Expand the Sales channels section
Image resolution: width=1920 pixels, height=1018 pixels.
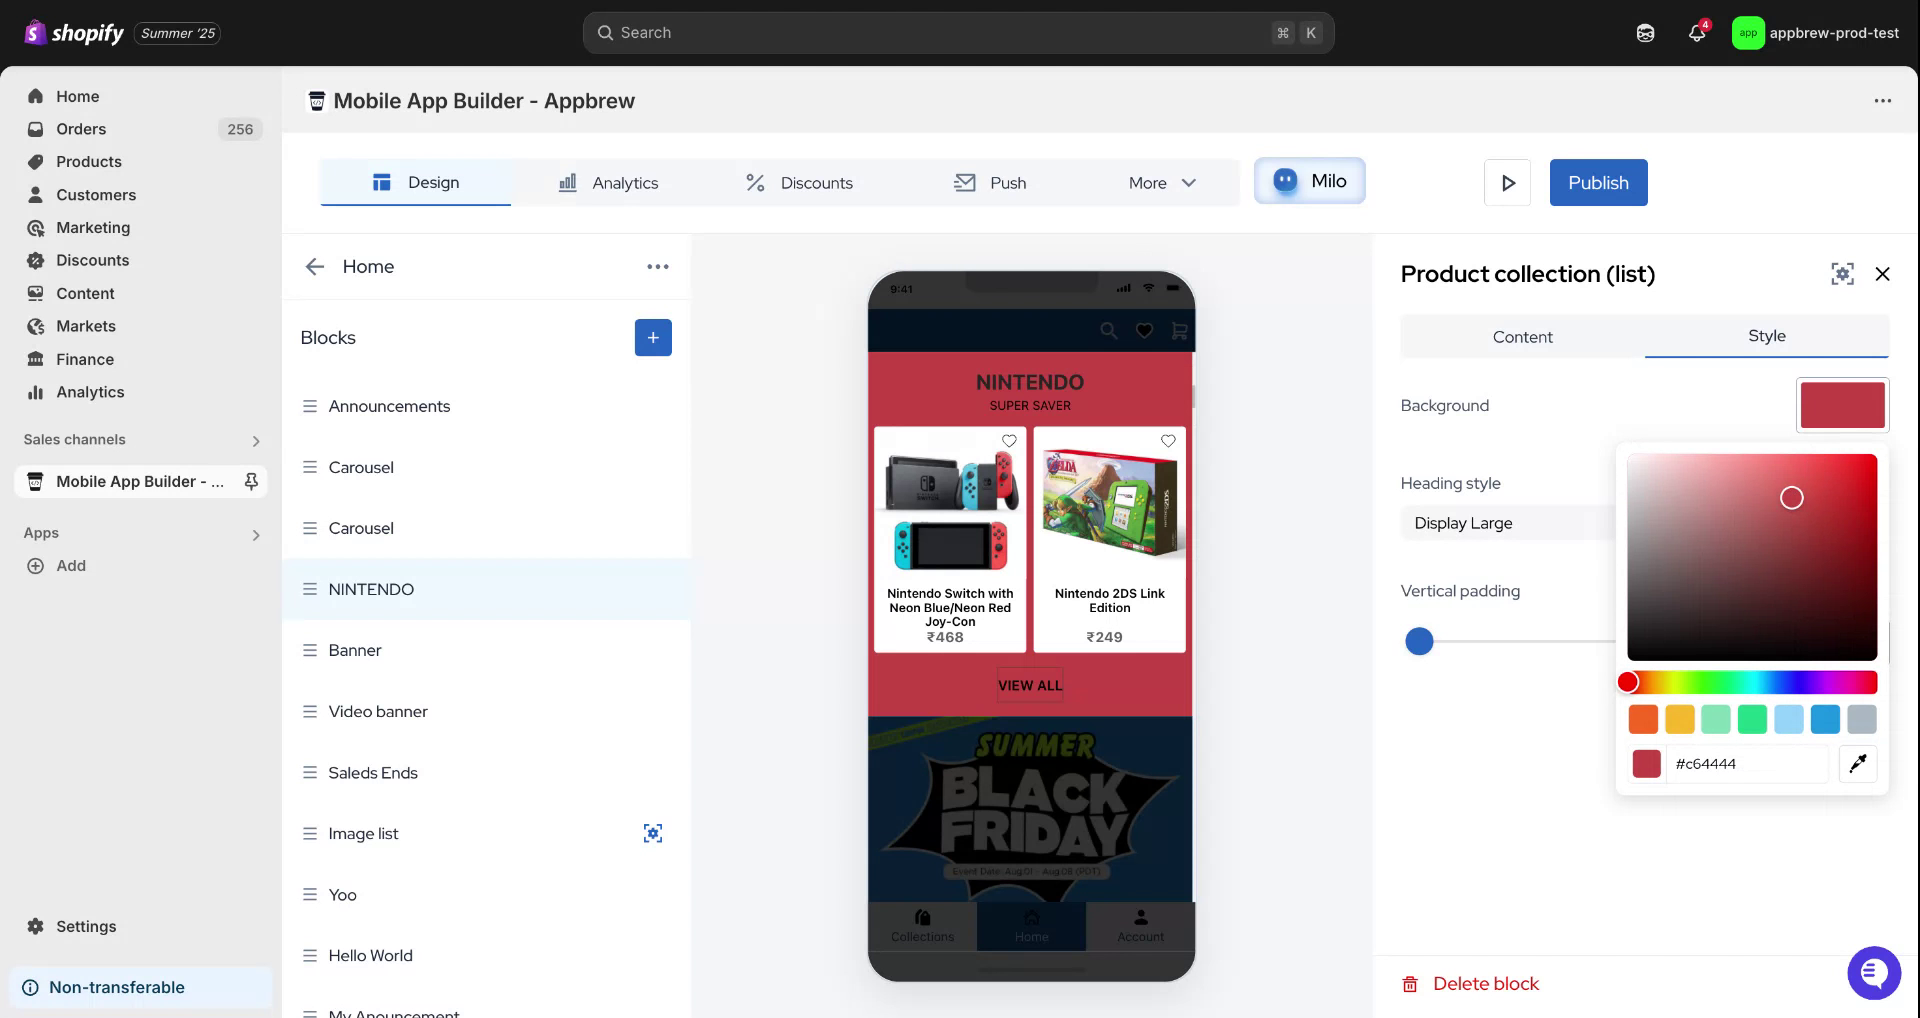(x=256, y=441)
